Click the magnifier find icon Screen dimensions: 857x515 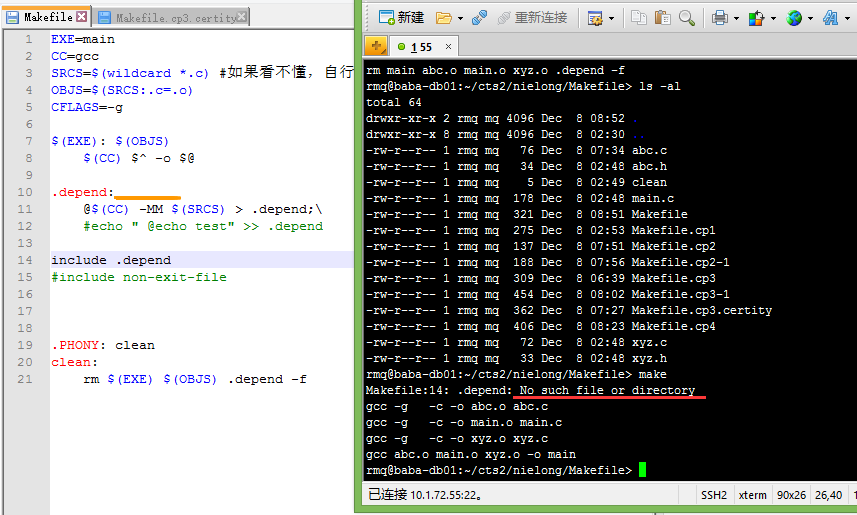point(687,18)
